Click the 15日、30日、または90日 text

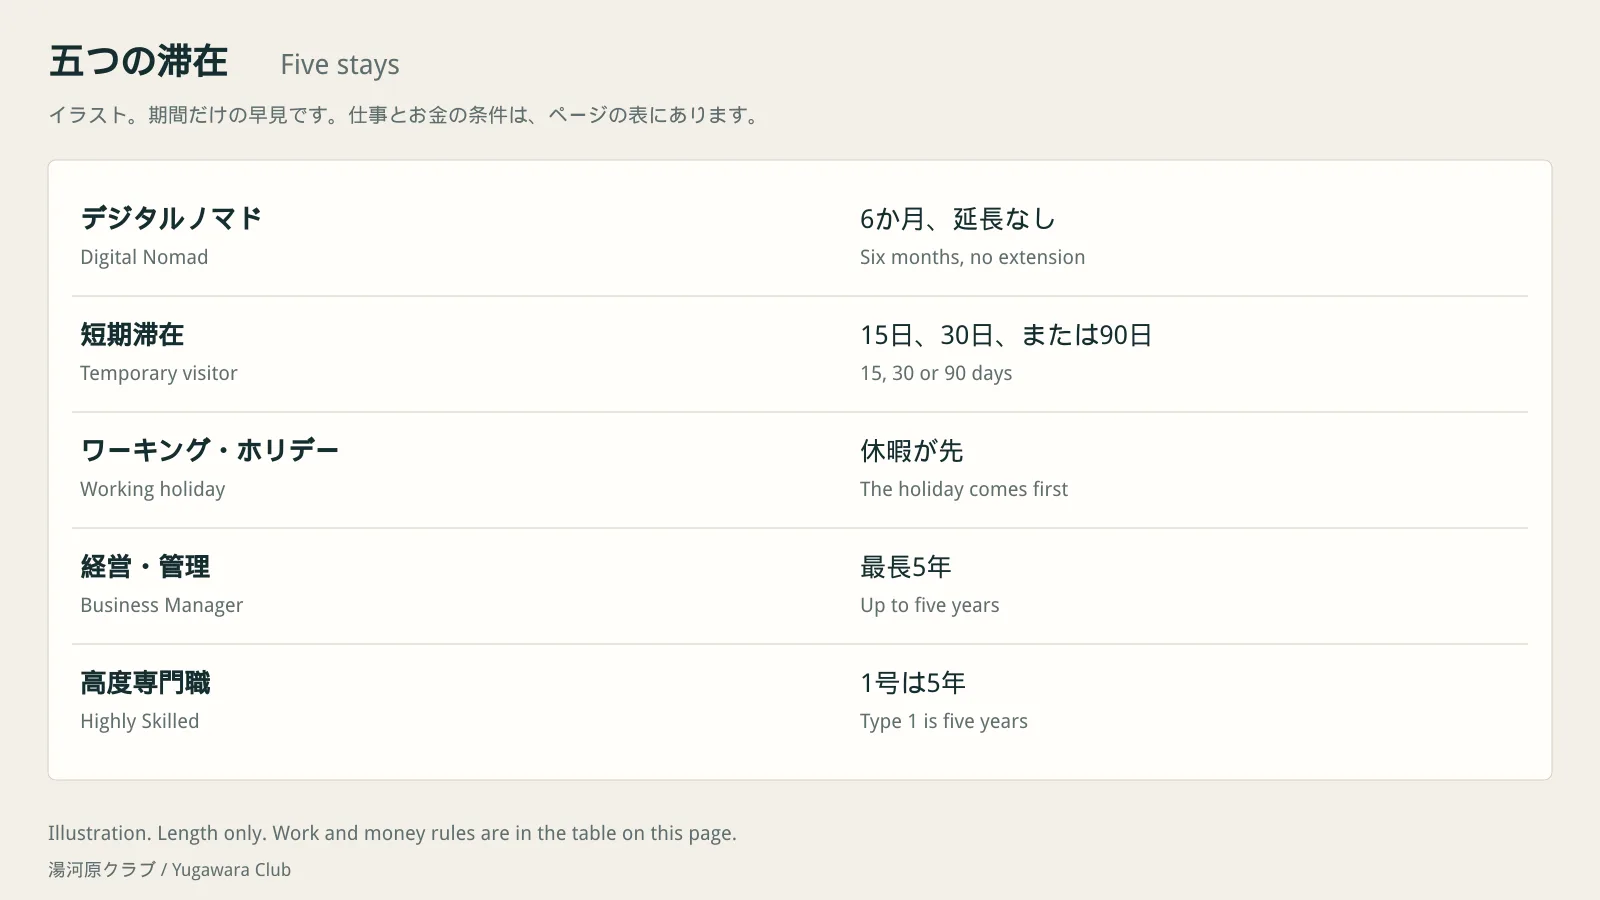1006,334
